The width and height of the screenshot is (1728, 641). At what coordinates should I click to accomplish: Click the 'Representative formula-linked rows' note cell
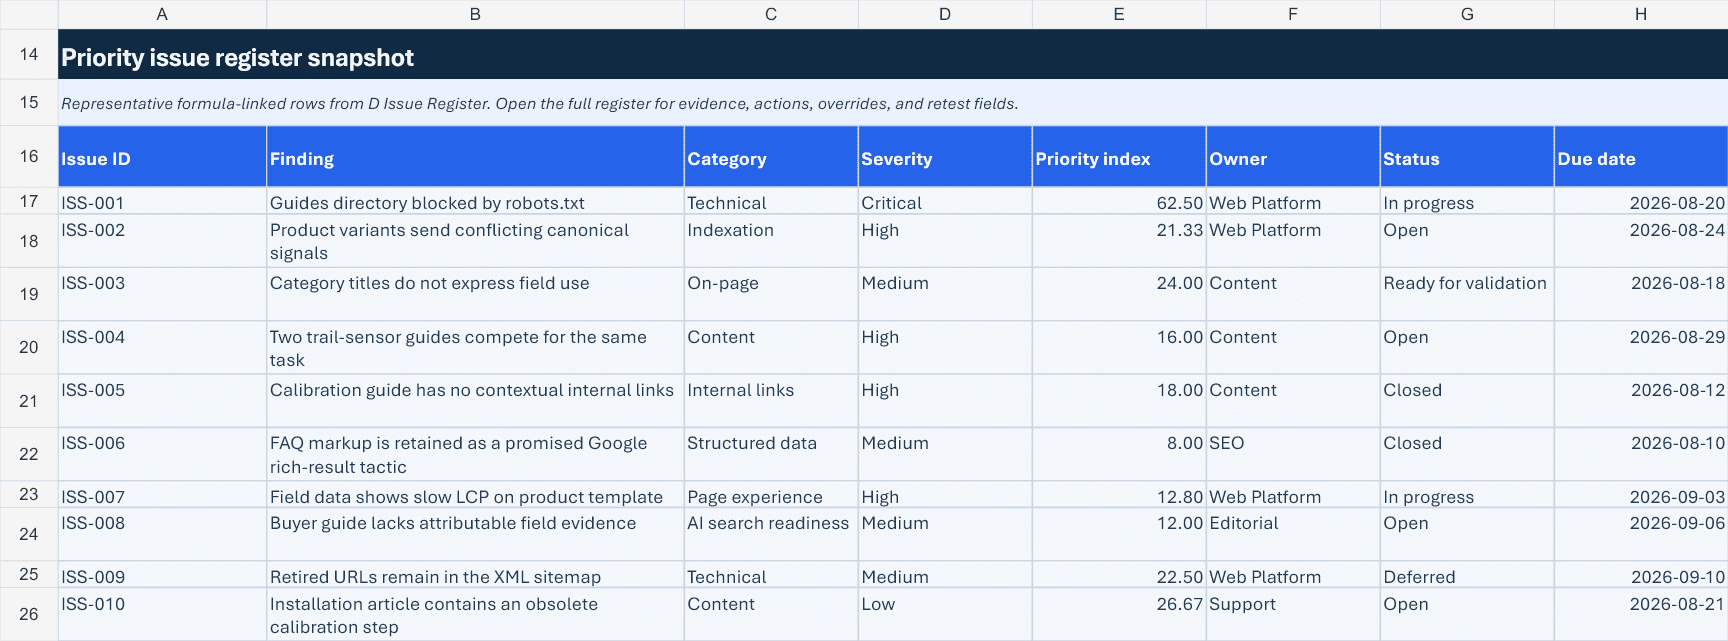[x=893, y=103]
